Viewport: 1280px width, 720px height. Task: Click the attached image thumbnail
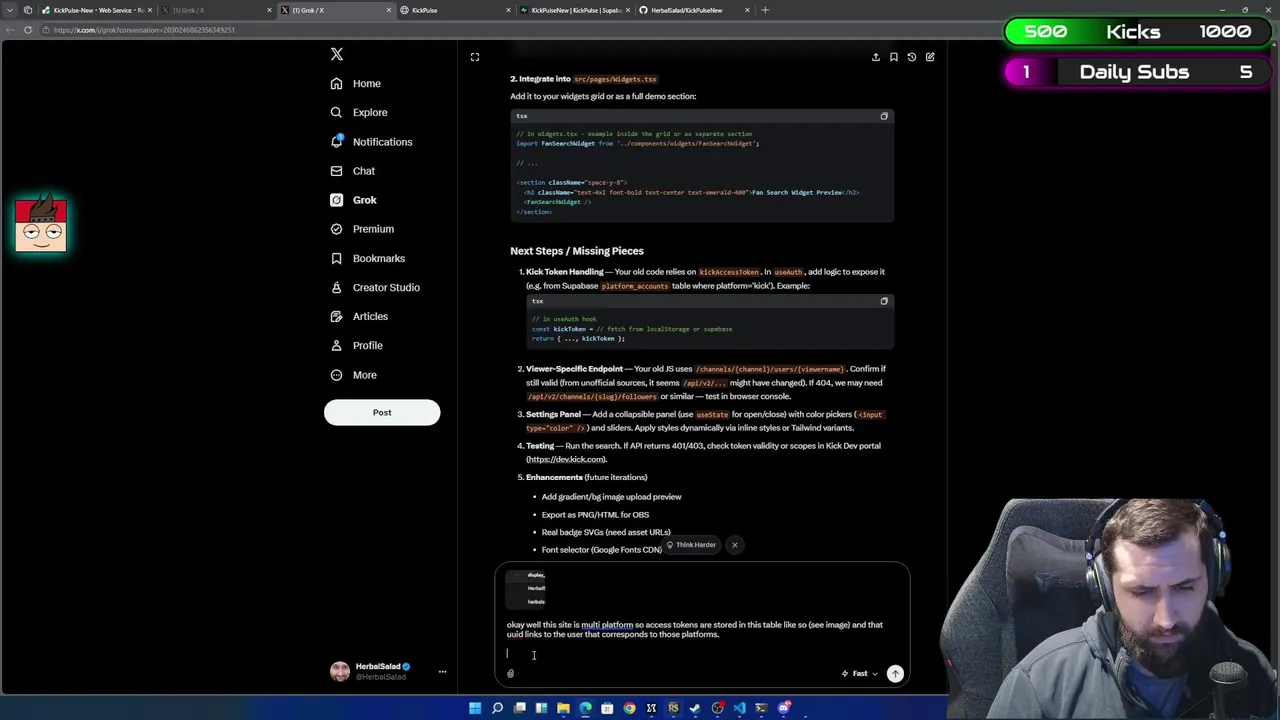pos(526,588)
